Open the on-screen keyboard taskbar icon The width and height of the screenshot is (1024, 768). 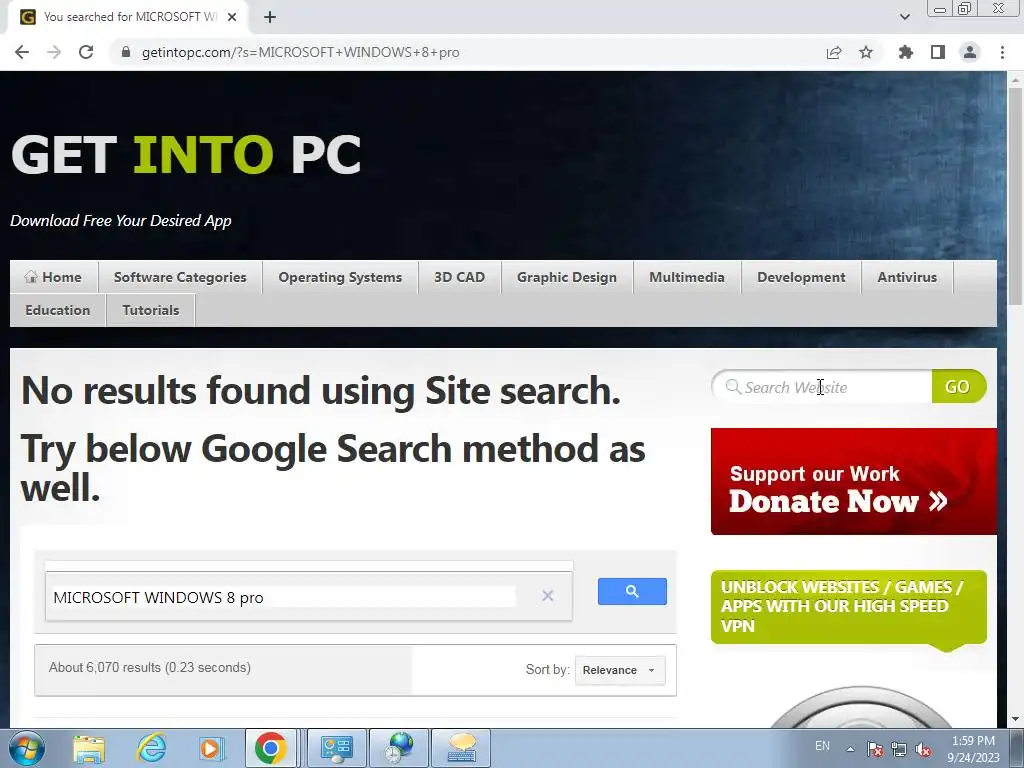tap(461, 748)
